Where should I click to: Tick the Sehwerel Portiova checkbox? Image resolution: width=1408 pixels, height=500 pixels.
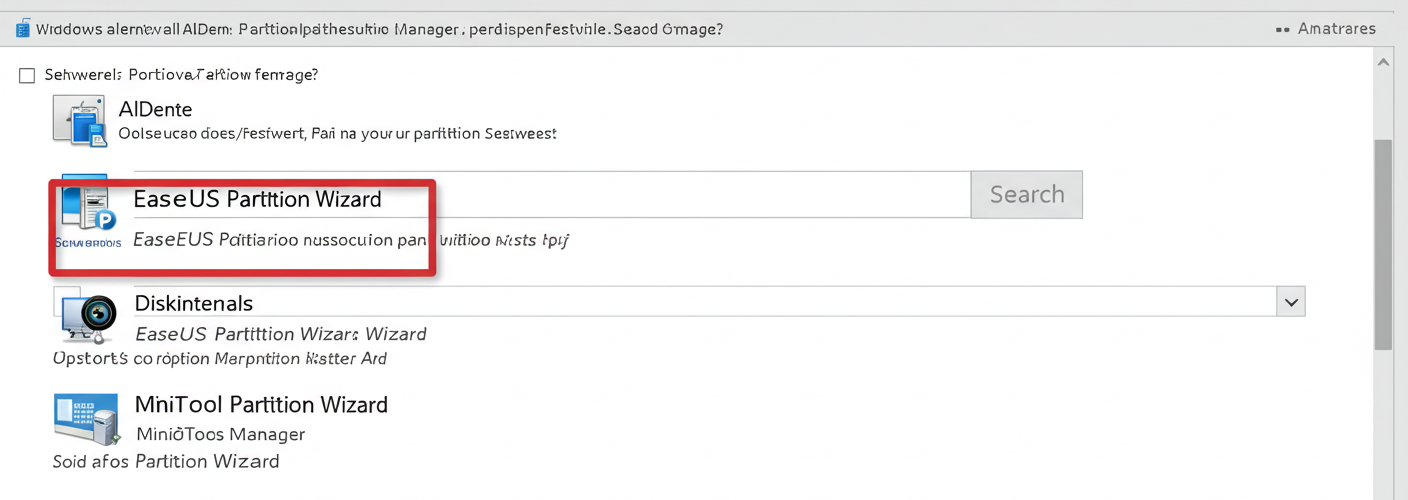coord(27,75)
